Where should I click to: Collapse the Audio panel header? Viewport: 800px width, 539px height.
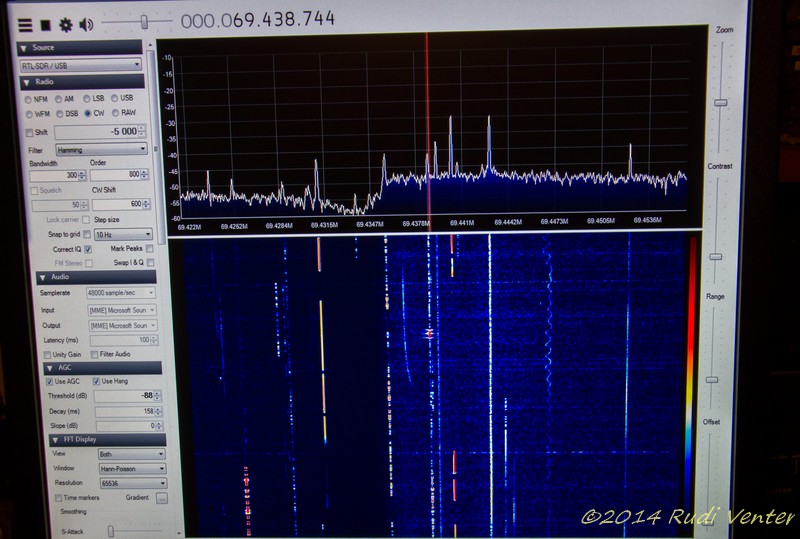[x=96, y=277]
